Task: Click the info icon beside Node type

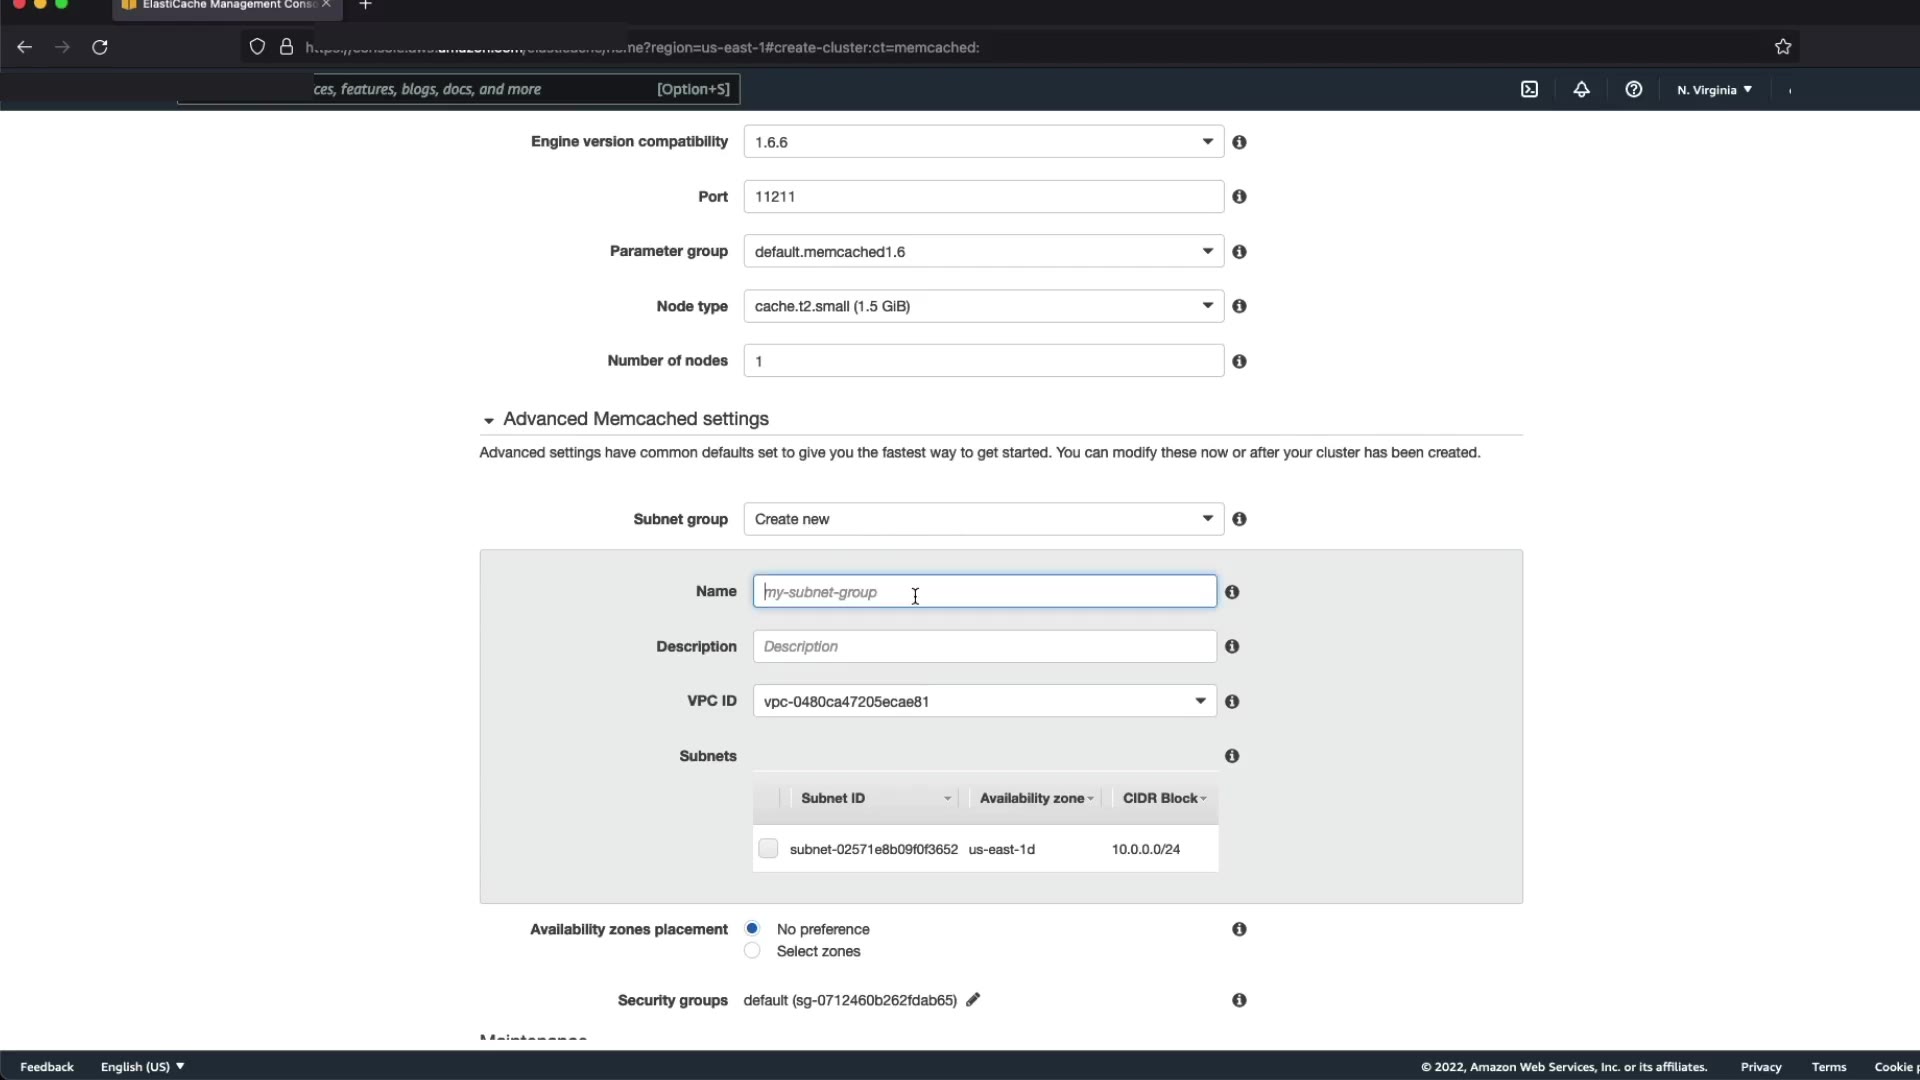Action: point(1239,306)
